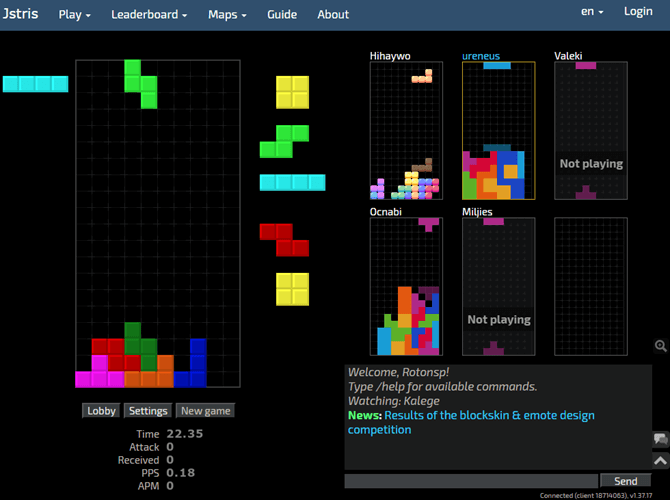Click the chat message input field

[x=471, y=481]
